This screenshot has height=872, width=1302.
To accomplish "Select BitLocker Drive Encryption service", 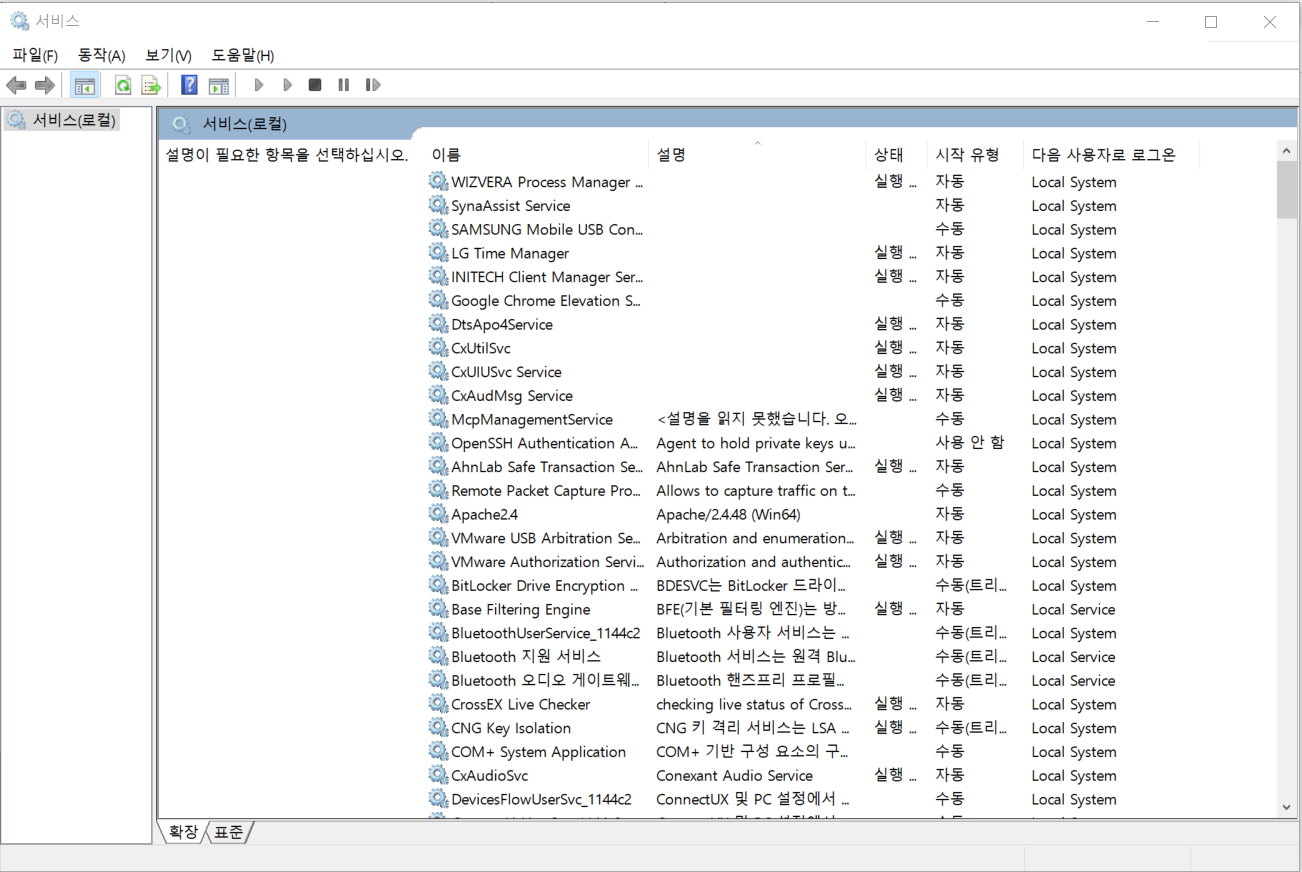I will click(x=545, y=586).
